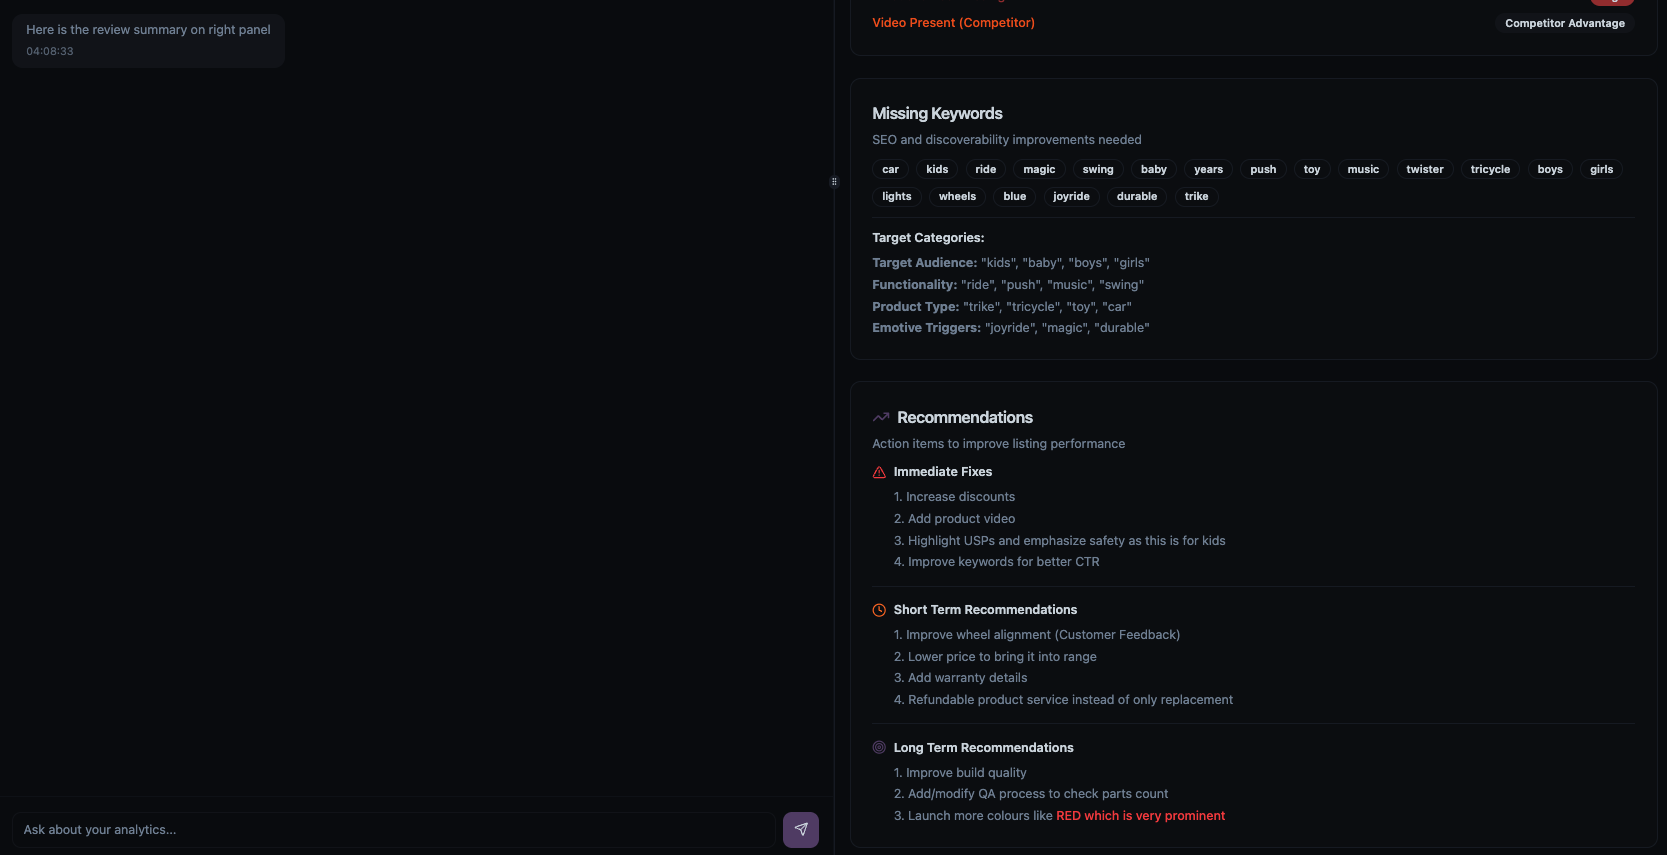Click the 'Missing Keywords' heading
1667x855 pixels.
(937, 114)
